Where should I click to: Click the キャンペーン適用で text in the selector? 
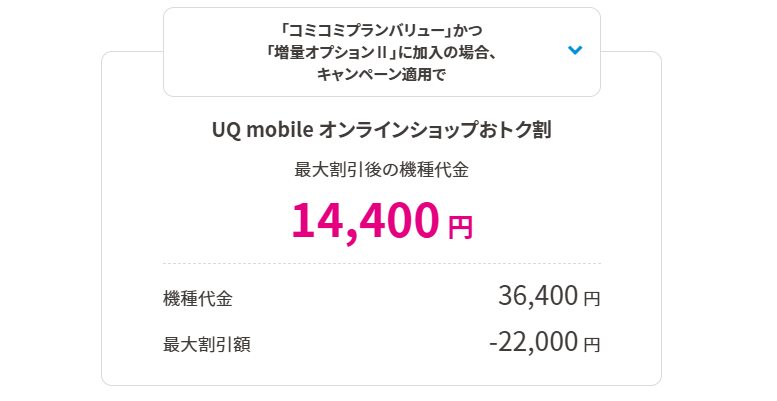pos(381,74)
